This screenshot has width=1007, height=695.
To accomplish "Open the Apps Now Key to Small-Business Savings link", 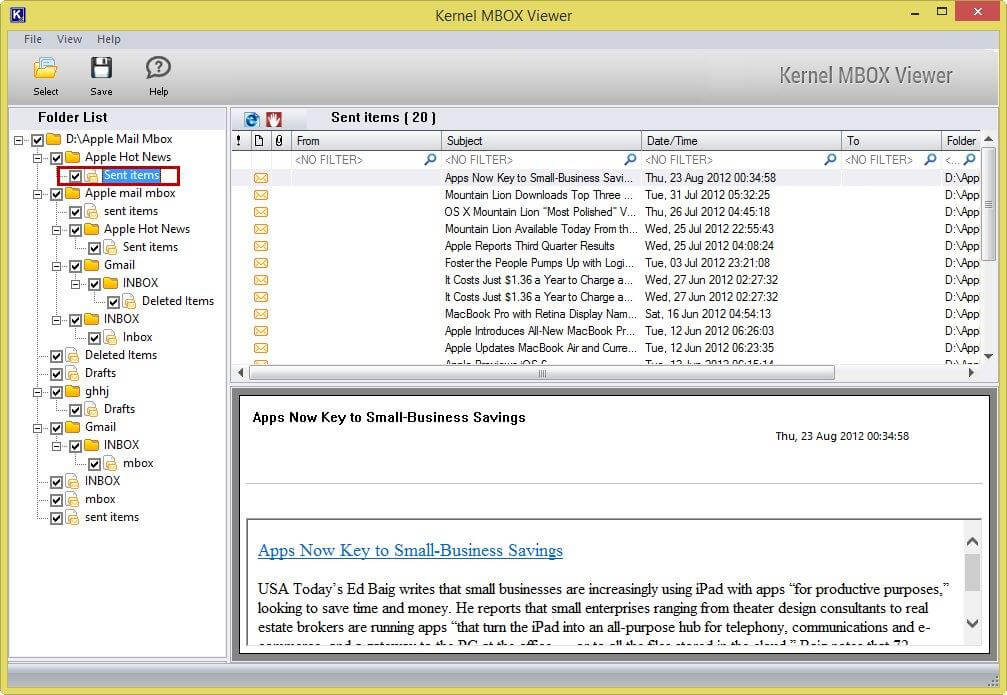I will pyautogui.click(x=410, y=550).
